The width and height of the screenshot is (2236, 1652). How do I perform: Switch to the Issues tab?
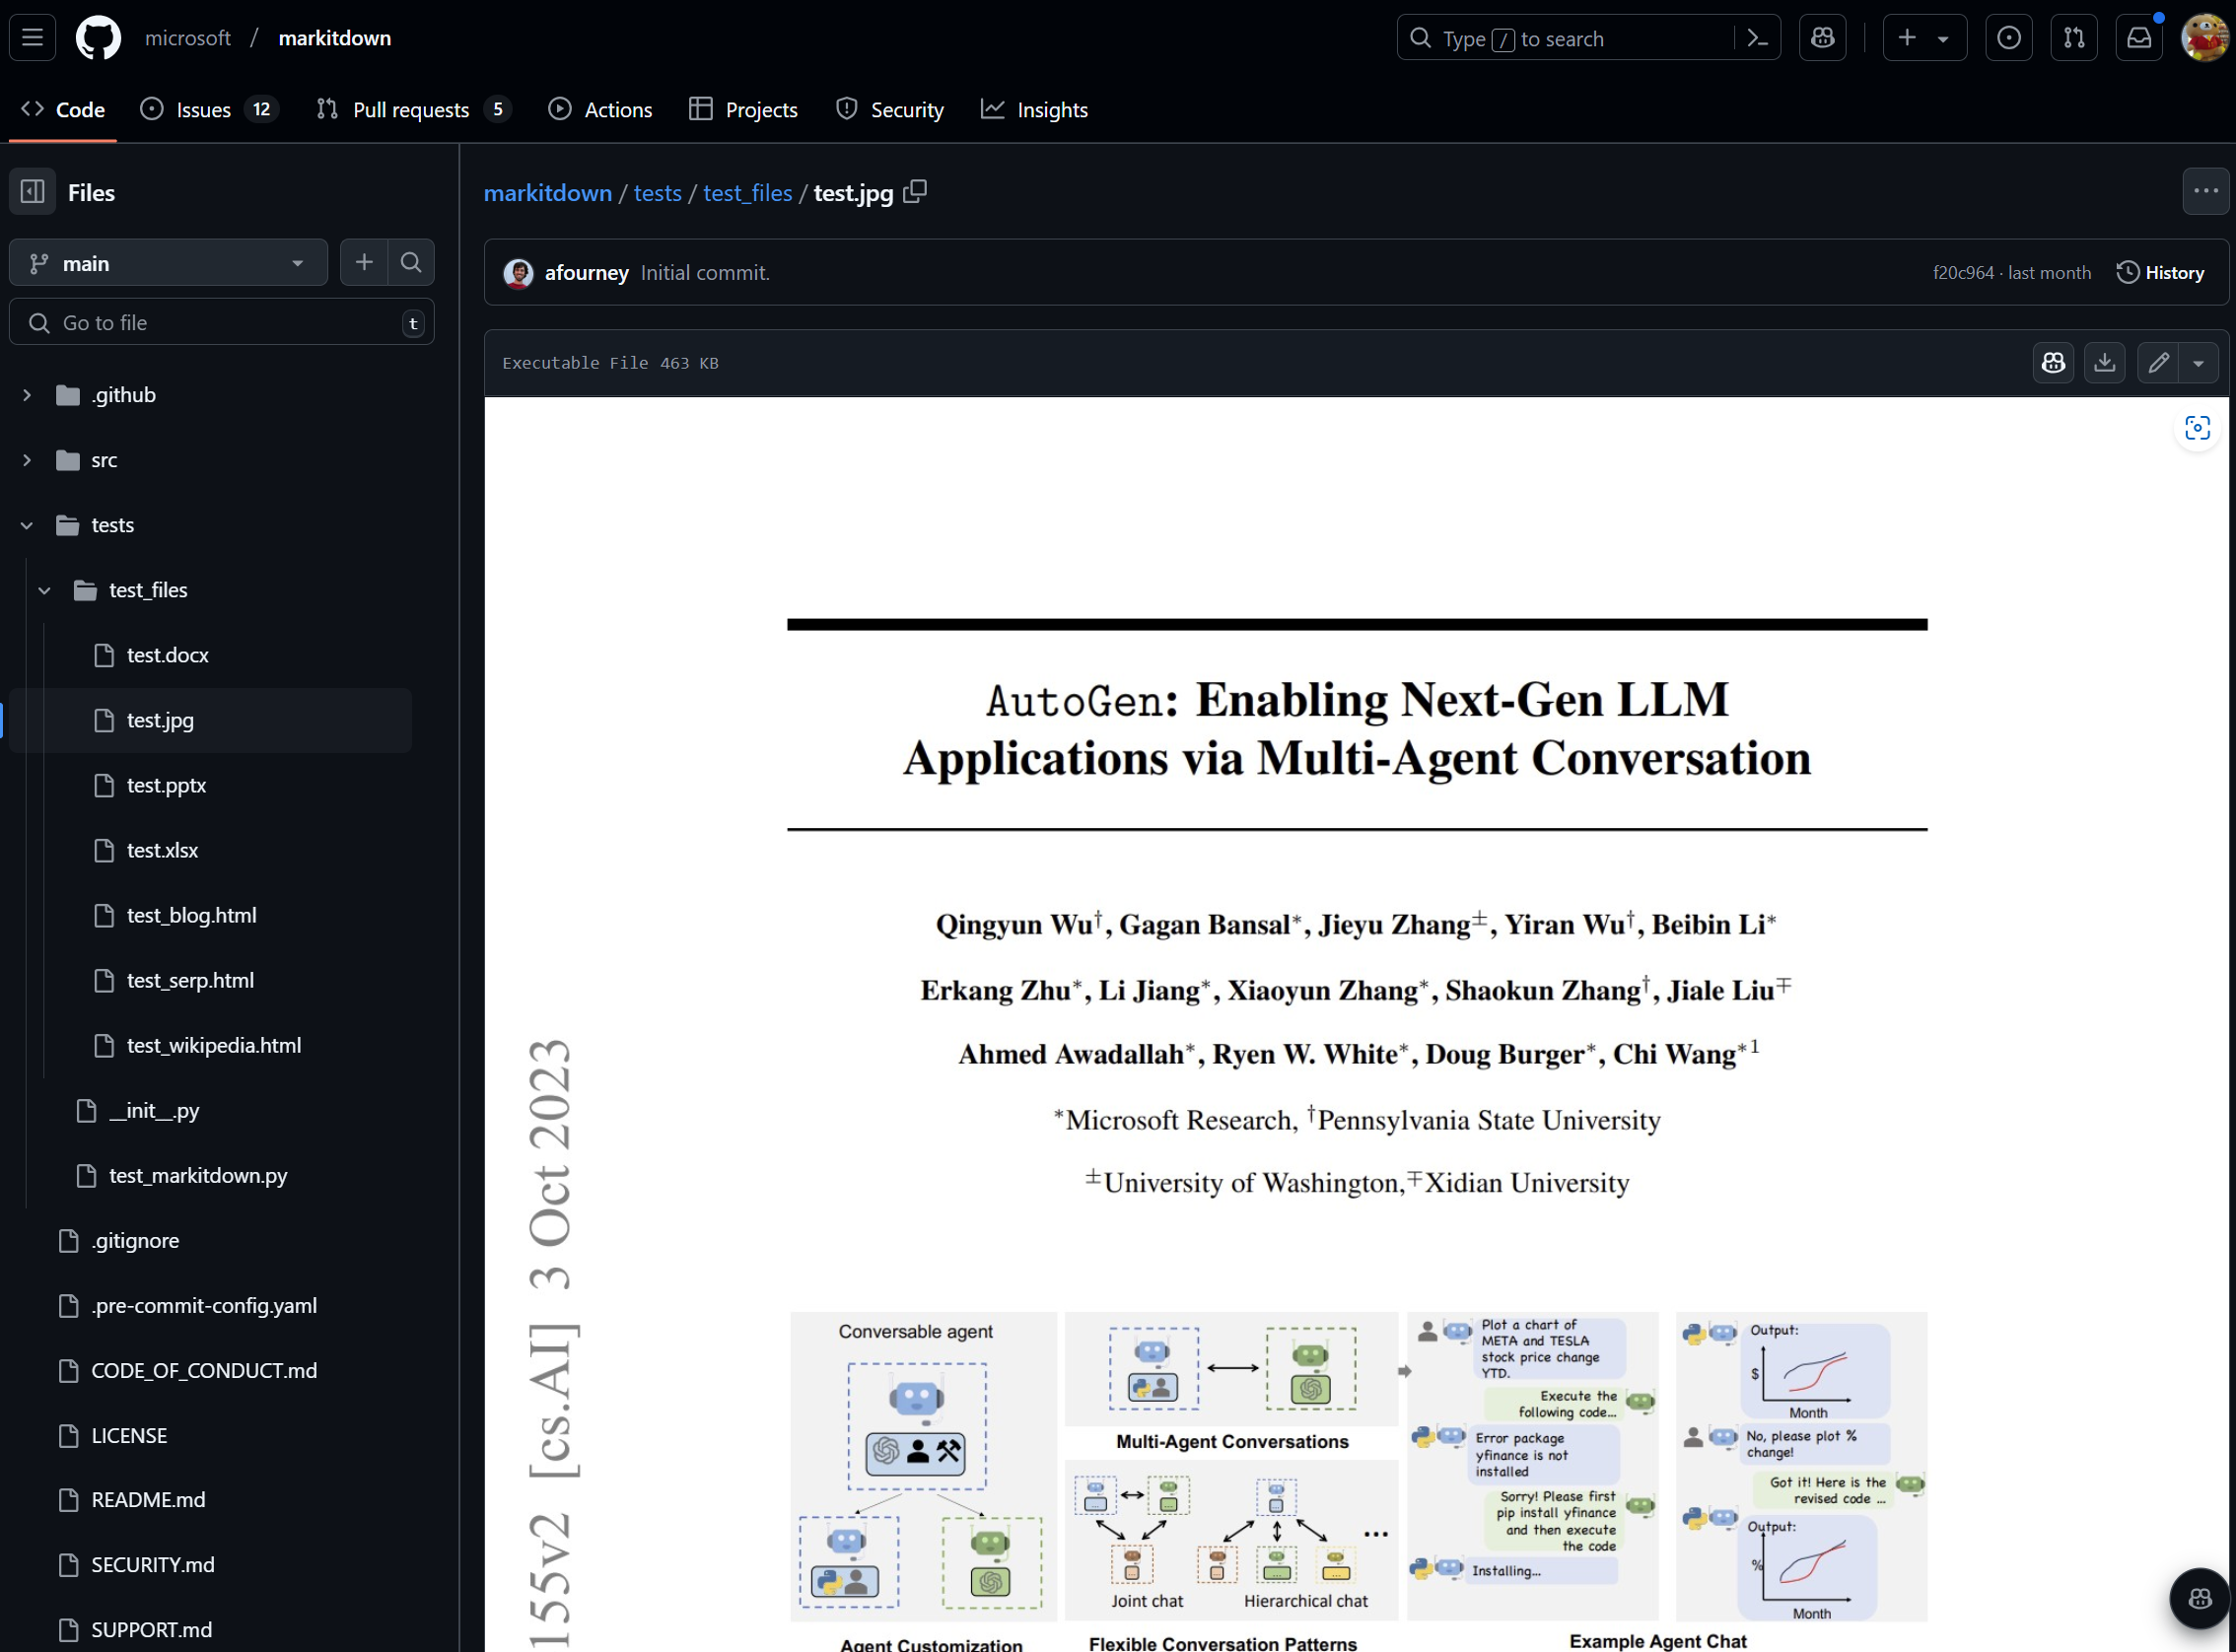coord(202,110)
